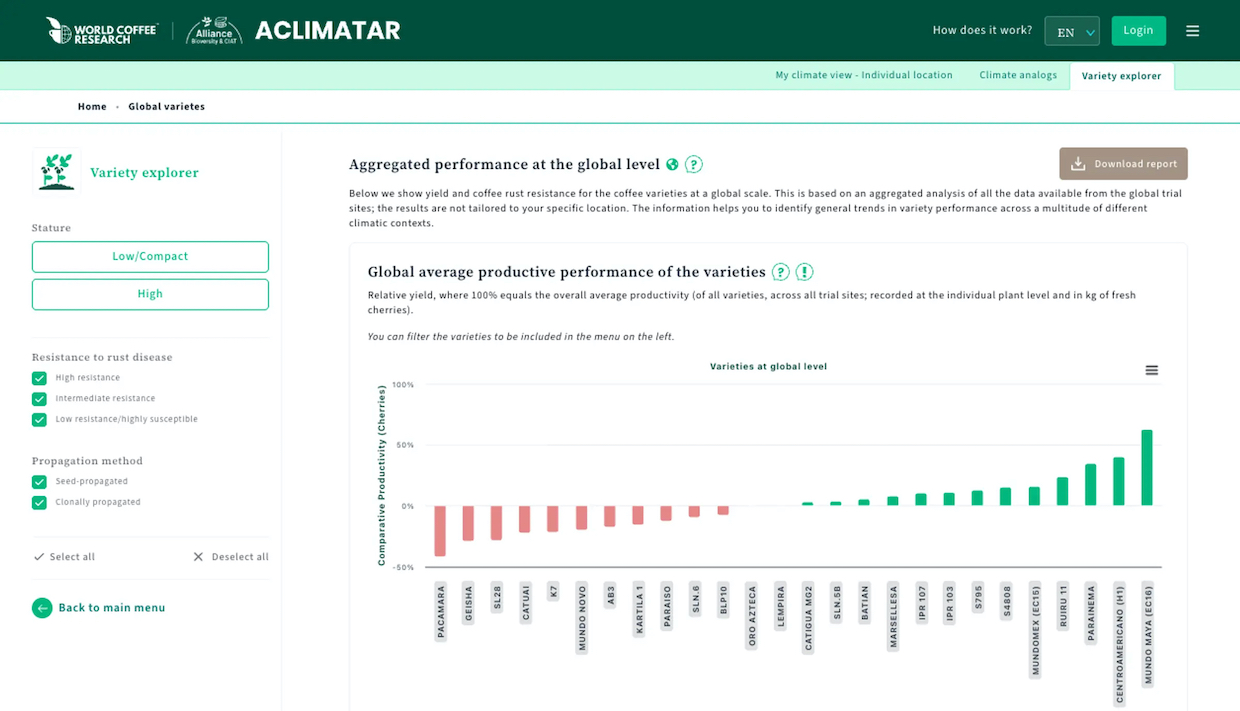Viewport: 1240px width, 711px height.
Task: Select the Low/Compact stature filter
Action: coord(150,257)
